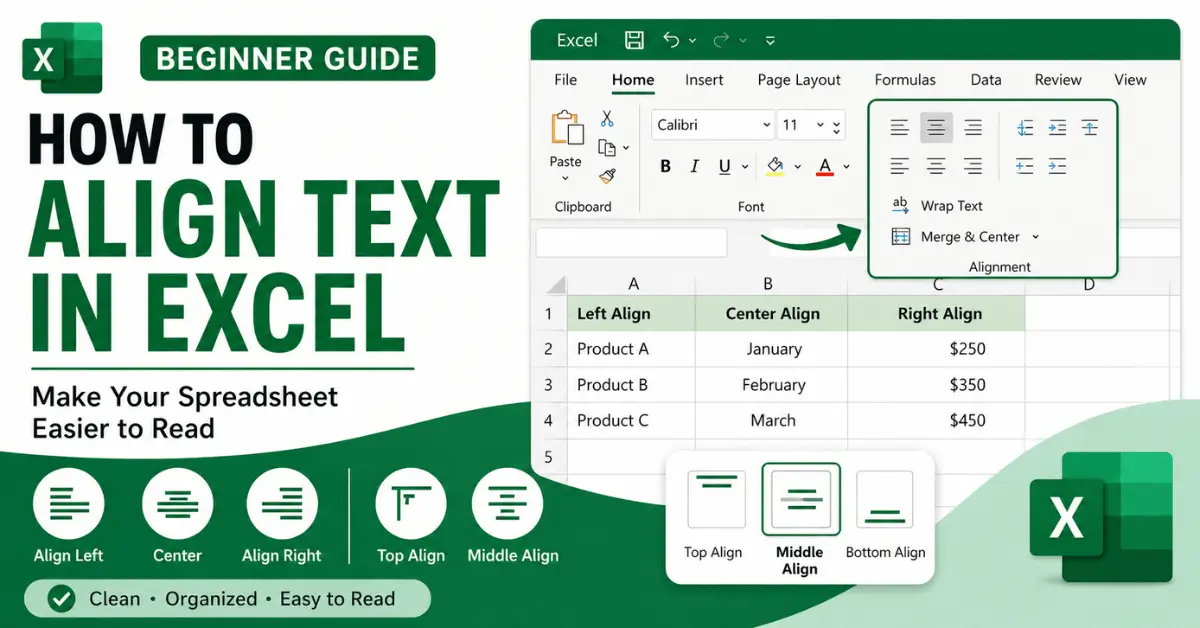Open the Formulas tab
Screen dimensions: 1200x628
tap(905, 80)
